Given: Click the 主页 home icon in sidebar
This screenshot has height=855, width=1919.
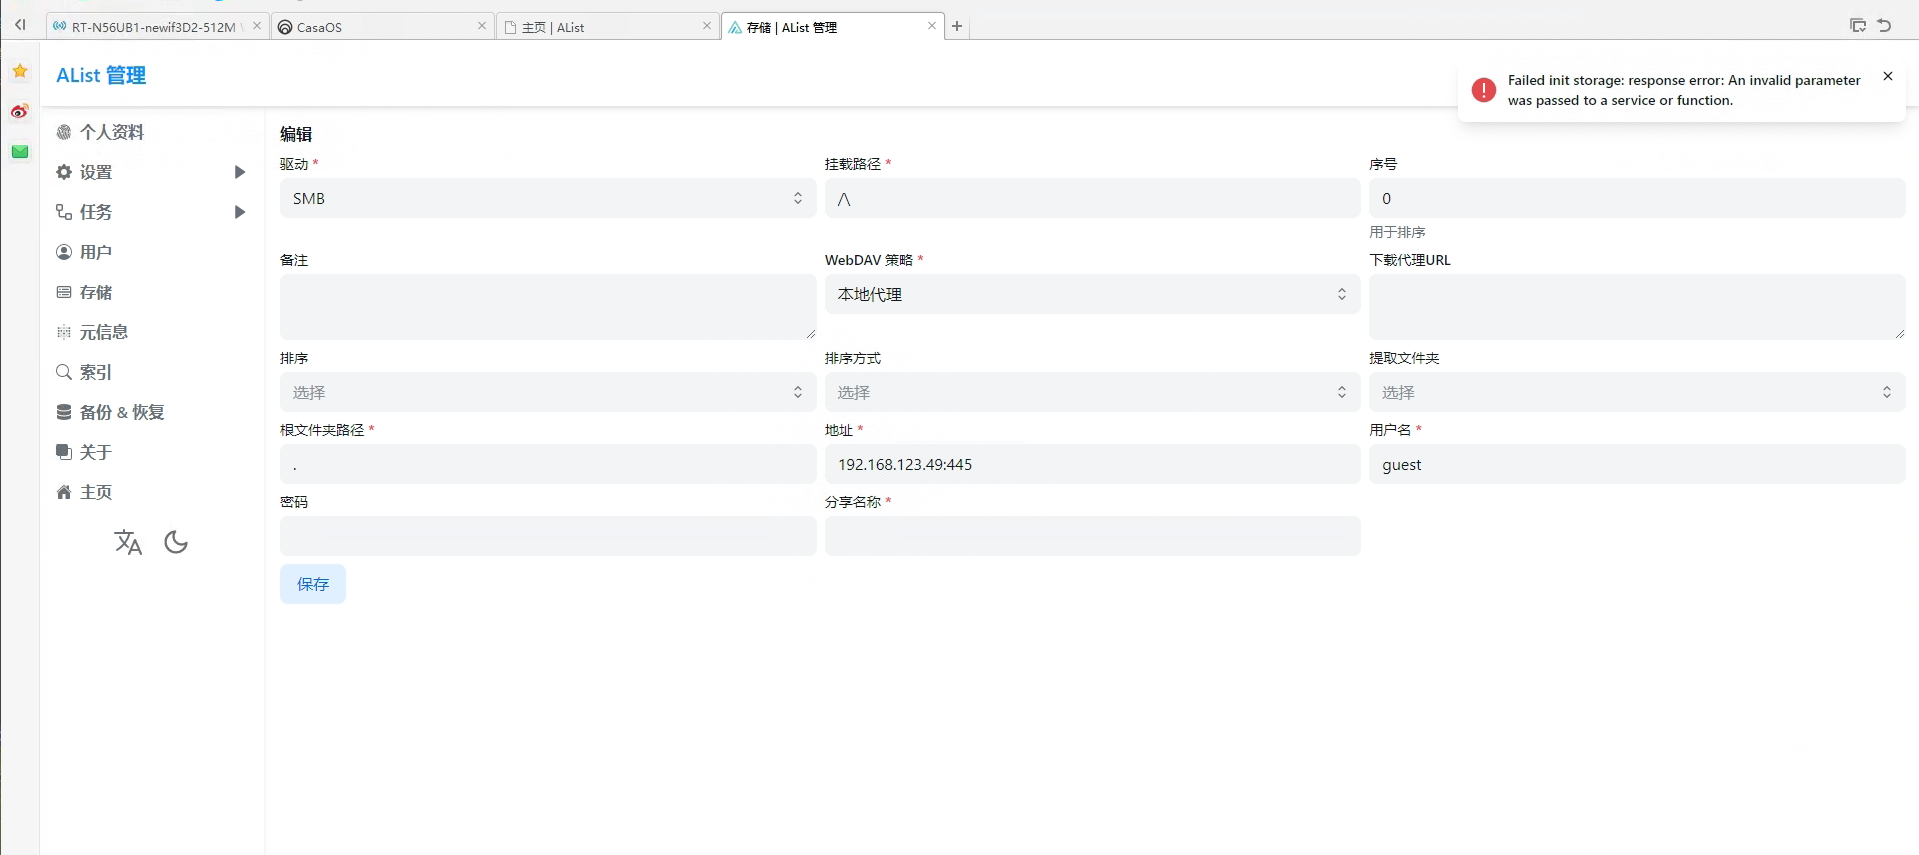Looking at the screenshot, I should click(64, 492).
